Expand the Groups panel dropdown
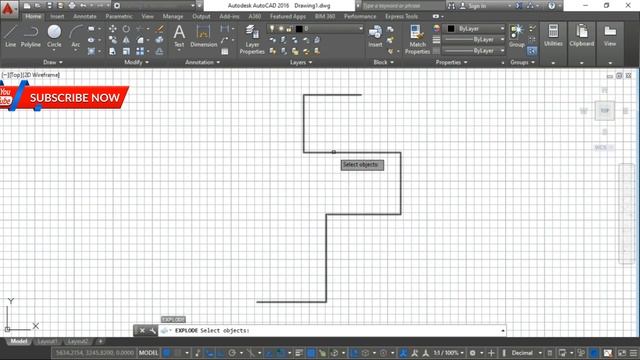 click(522, 62)
